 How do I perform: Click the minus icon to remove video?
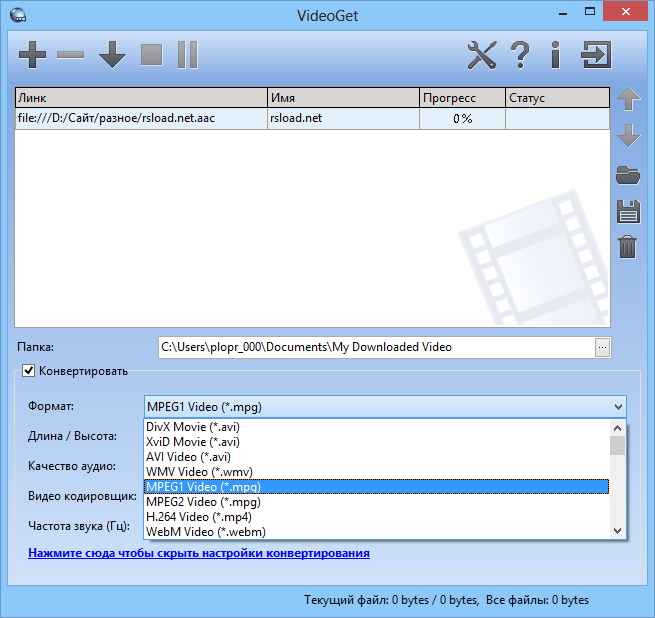coord(71,54)
